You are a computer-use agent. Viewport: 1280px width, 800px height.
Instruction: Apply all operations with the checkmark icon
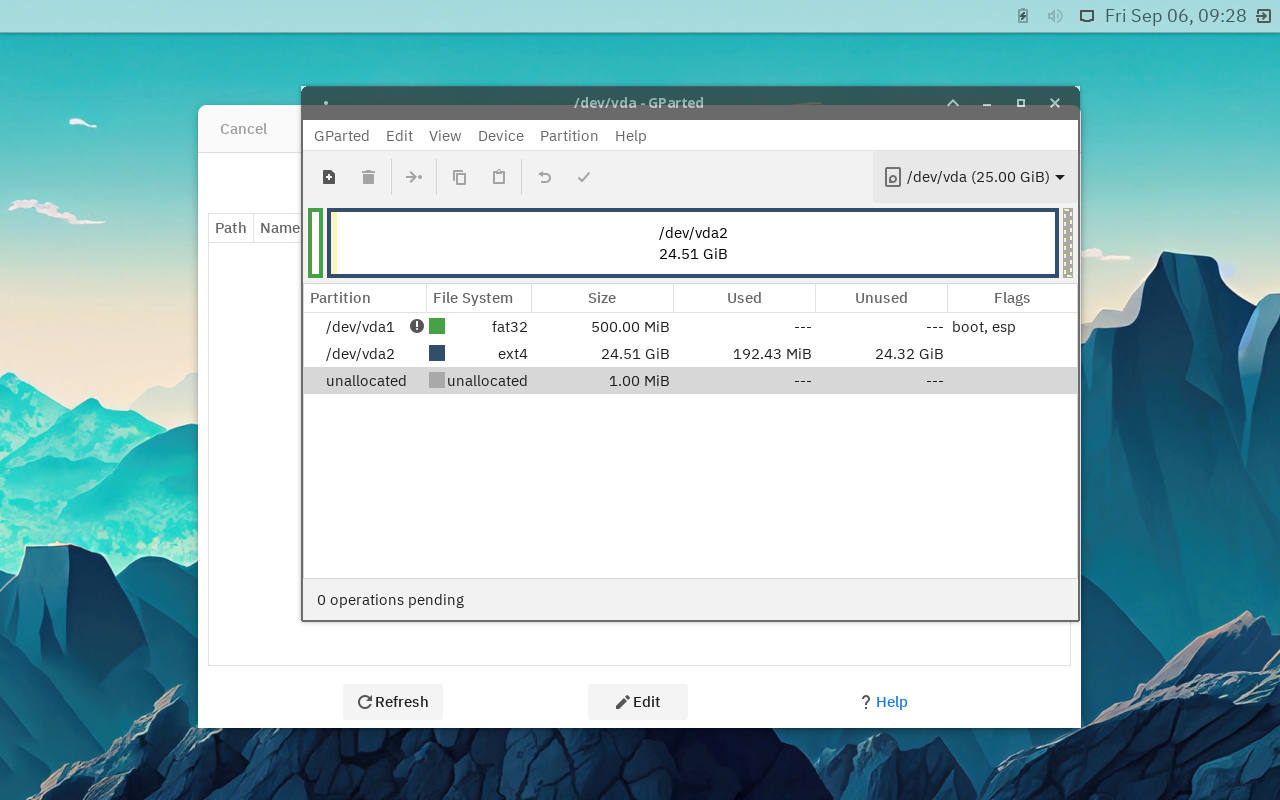pyautogui.click(x=584, y=176)
